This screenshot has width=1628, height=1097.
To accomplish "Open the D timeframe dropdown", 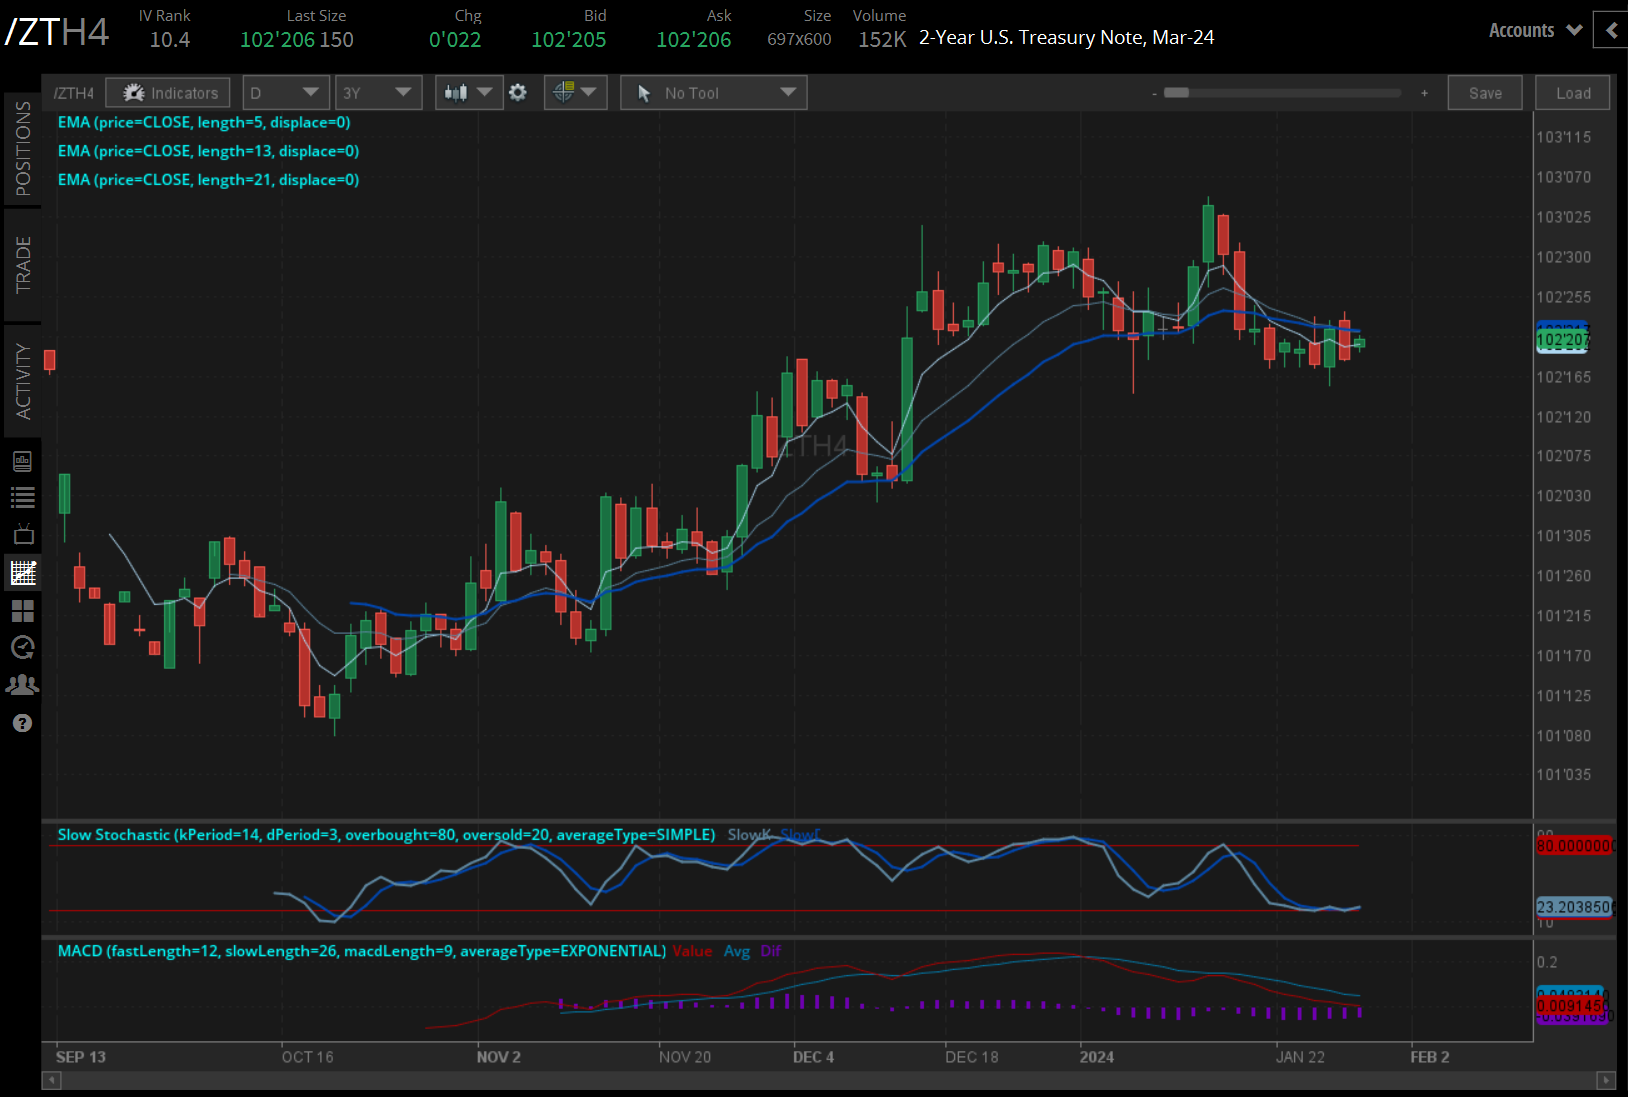I will point(286,92).
